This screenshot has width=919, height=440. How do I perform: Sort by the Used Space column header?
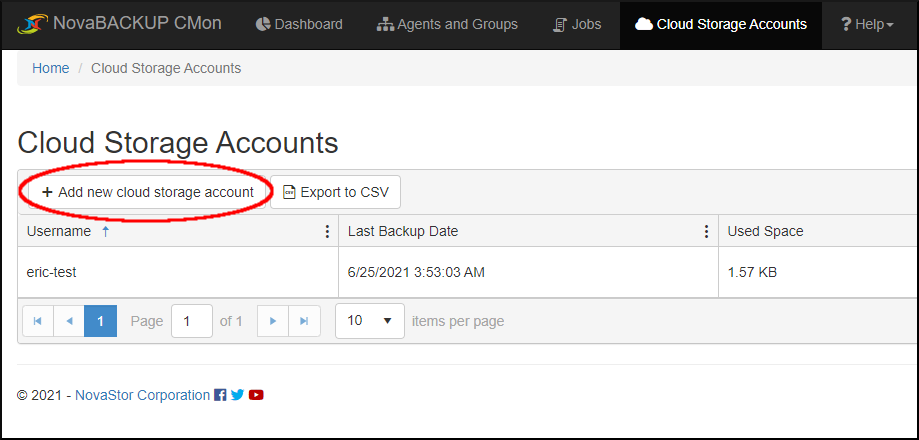coord(765,231)
